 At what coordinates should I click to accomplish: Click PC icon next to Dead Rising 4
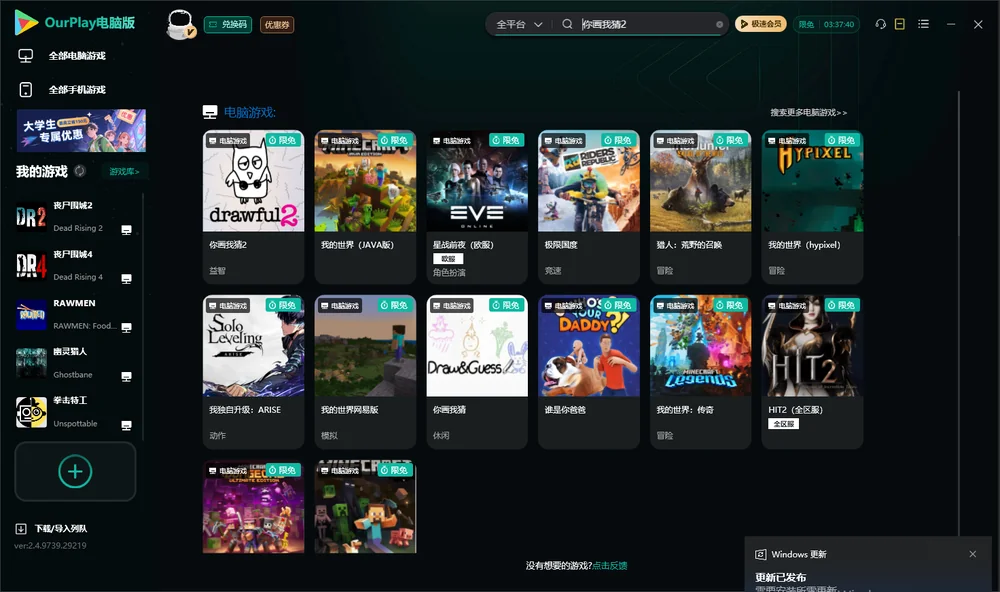point(126,279)
